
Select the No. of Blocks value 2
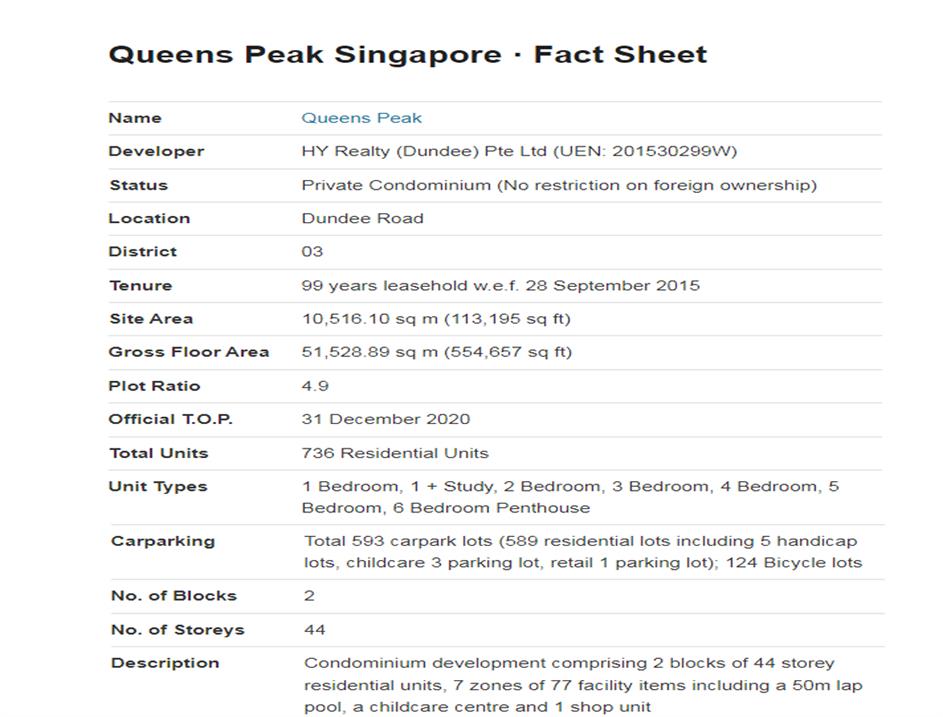pyautogui.click(x=310, y=596)
